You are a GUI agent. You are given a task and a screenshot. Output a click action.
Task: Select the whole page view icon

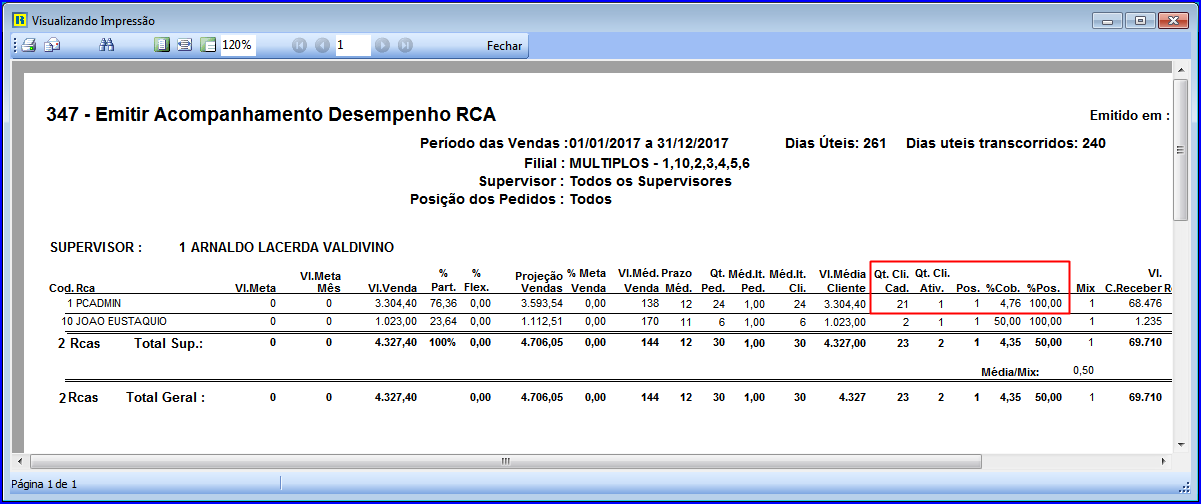coord(162,45)
